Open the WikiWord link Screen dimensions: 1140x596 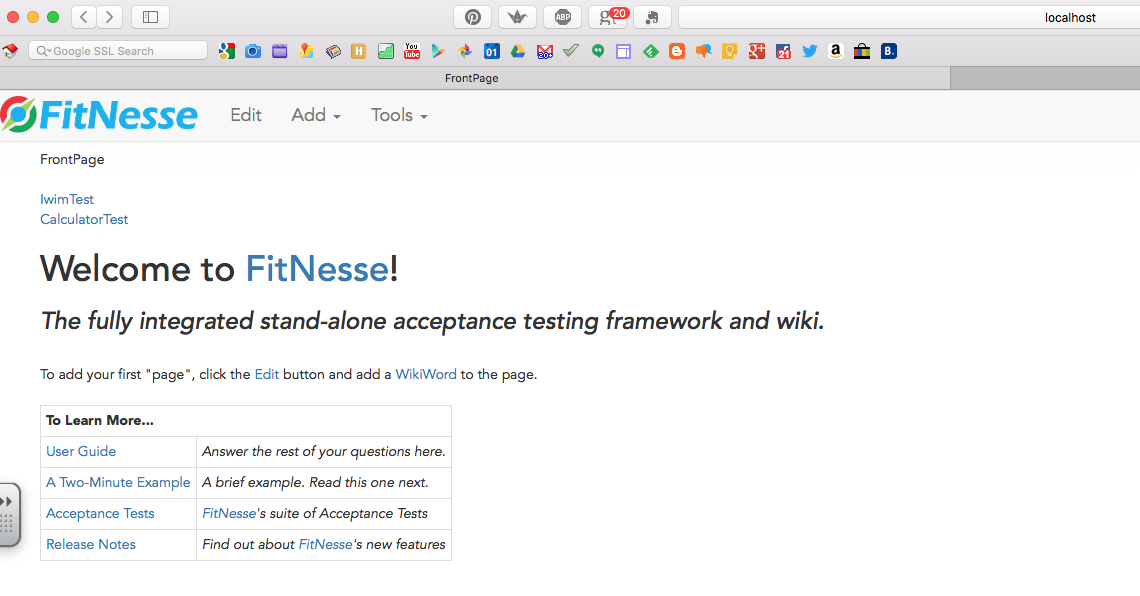(426, 374)
